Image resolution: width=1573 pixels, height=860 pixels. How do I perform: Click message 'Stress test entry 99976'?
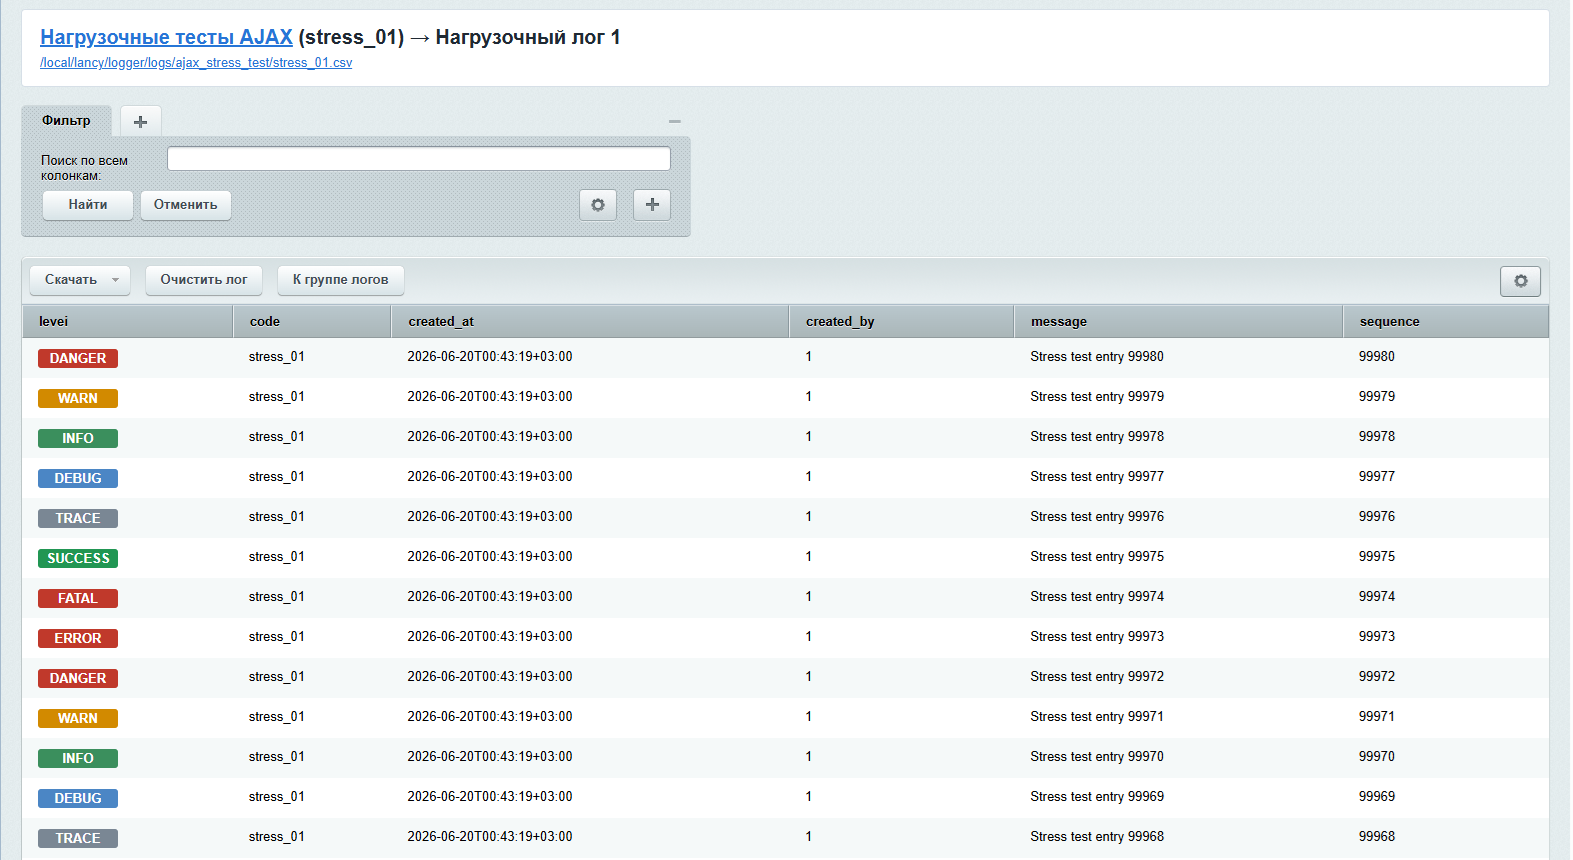pos(1097,517)
